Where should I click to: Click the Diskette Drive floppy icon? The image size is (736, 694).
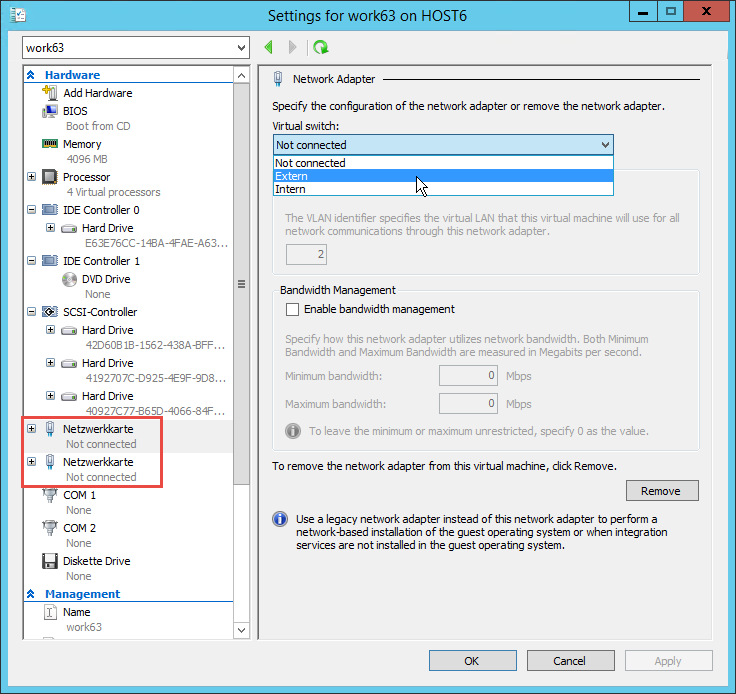coord(50,561)
